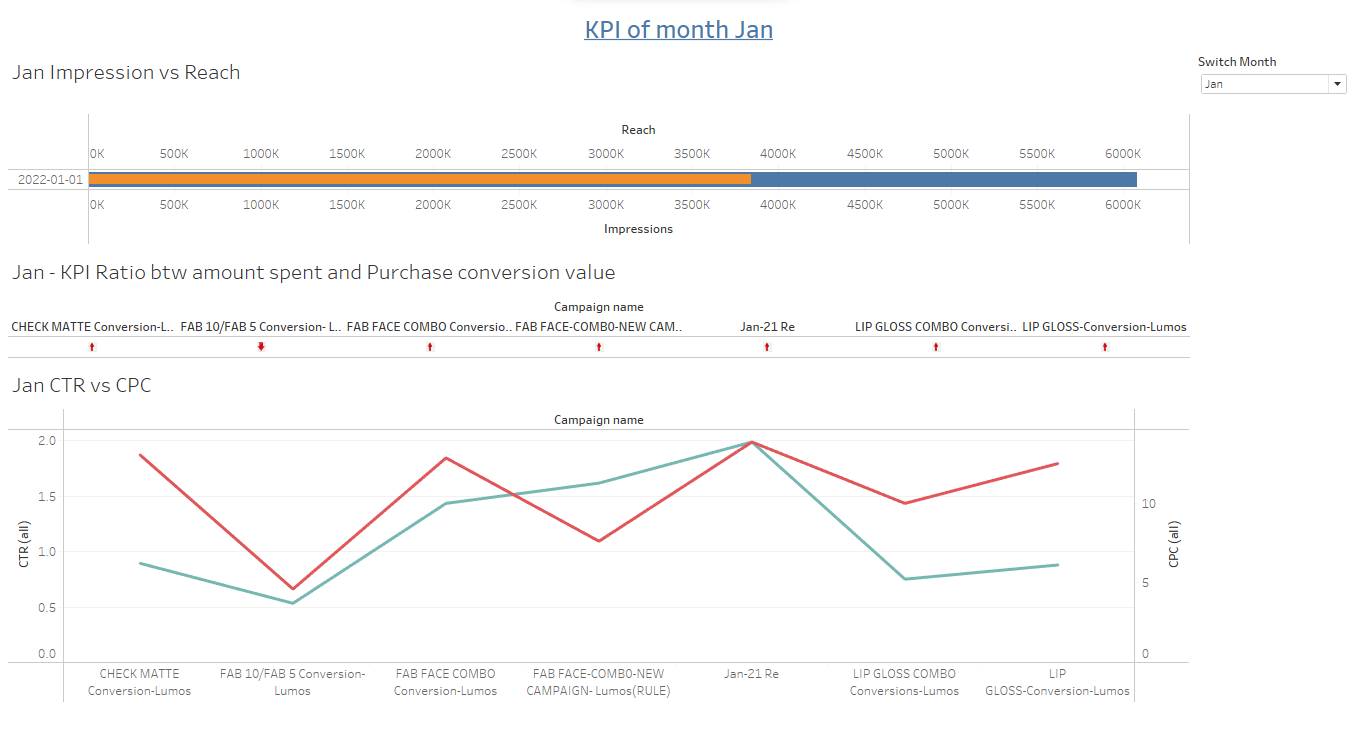
Task: Click the up arrow under FAB FACE-COMB0-NEW CAMPAIGN
Action: pyautogui.click(x=598, y=346)
